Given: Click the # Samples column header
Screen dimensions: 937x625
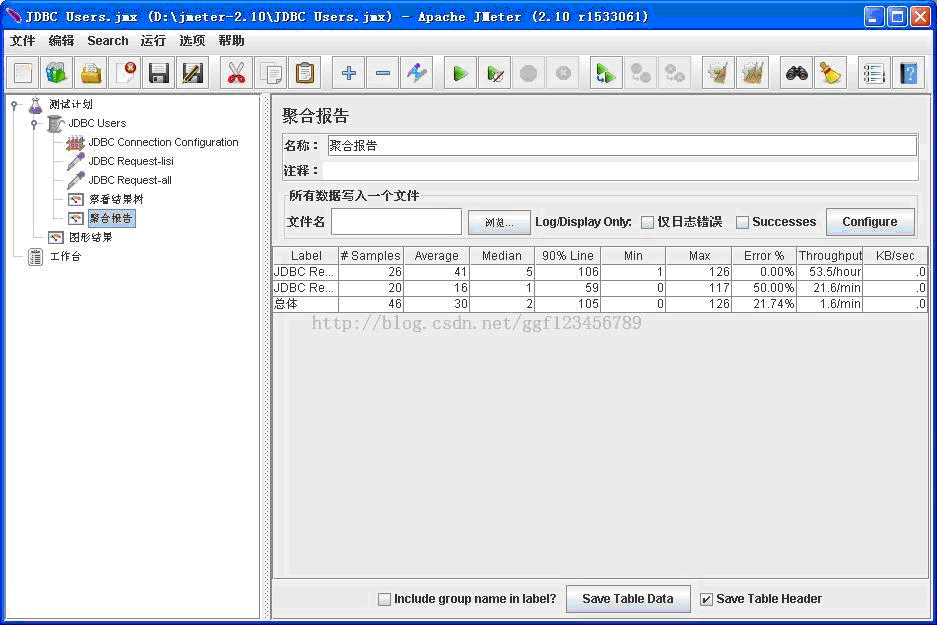Looking at the screenshot, I should 371,256.
